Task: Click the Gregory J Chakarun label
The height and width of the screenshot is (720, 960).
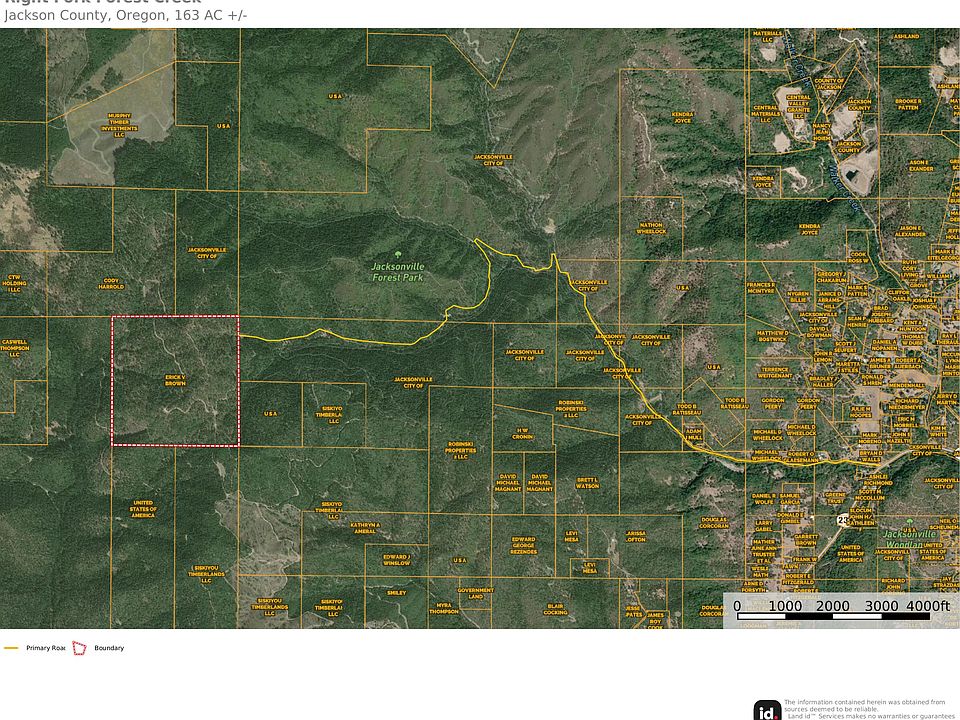Action: coord(831,277)
